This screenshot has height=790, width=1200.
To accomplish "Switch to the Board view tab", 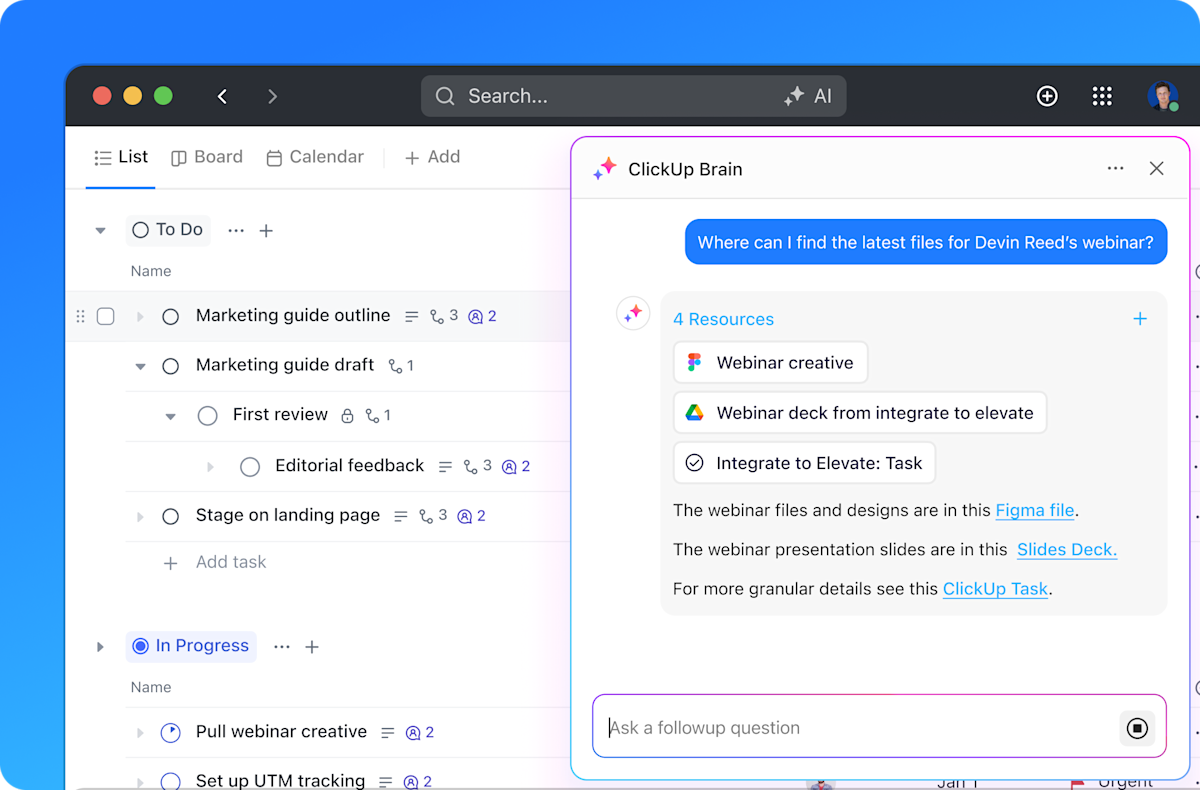I will click(x=207, y=157).
